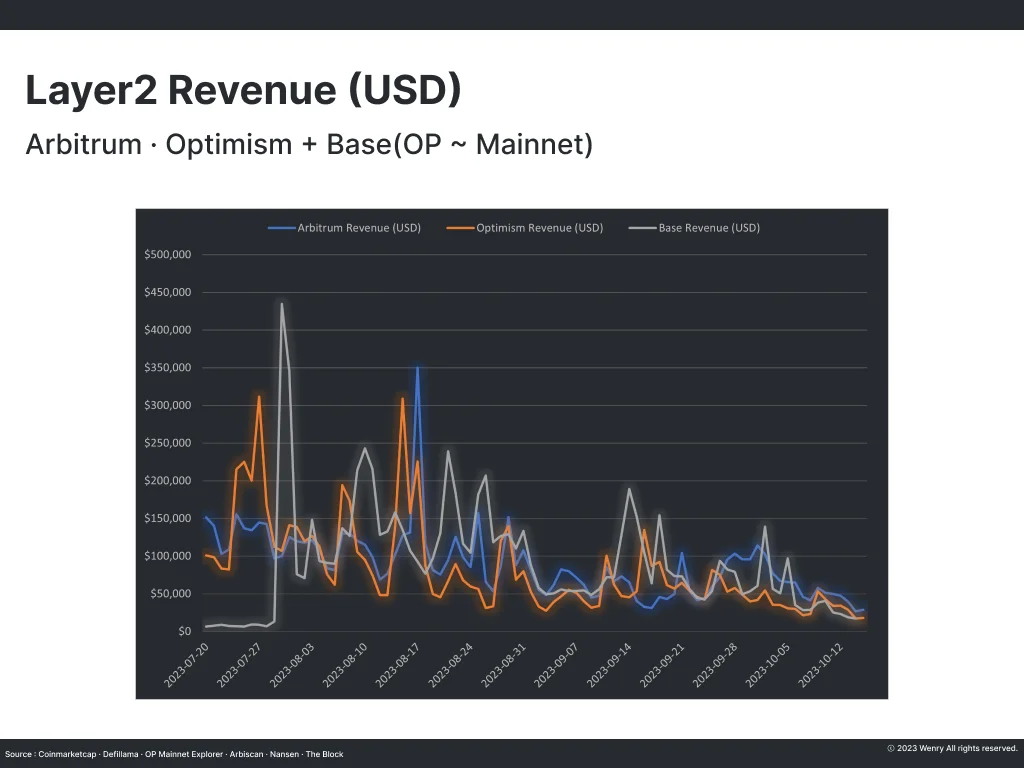Click the $0 y-axis label
The image size is (1024, 768).
point(185,632)
